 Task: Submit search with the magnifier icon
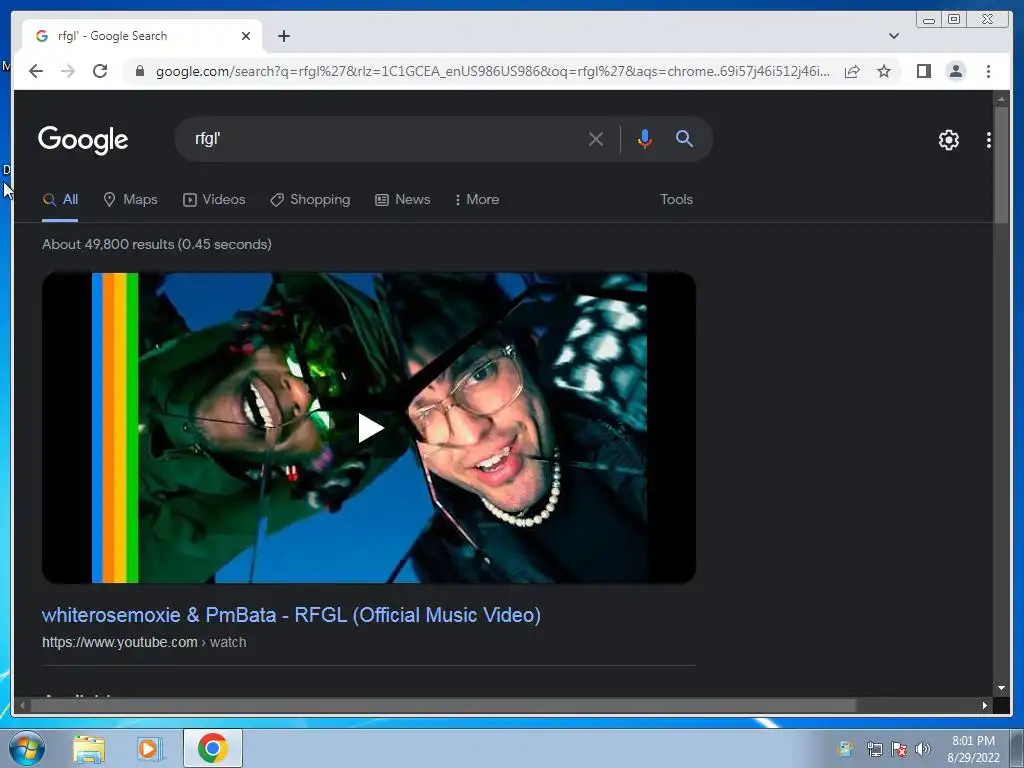click(x=684, y=138)
